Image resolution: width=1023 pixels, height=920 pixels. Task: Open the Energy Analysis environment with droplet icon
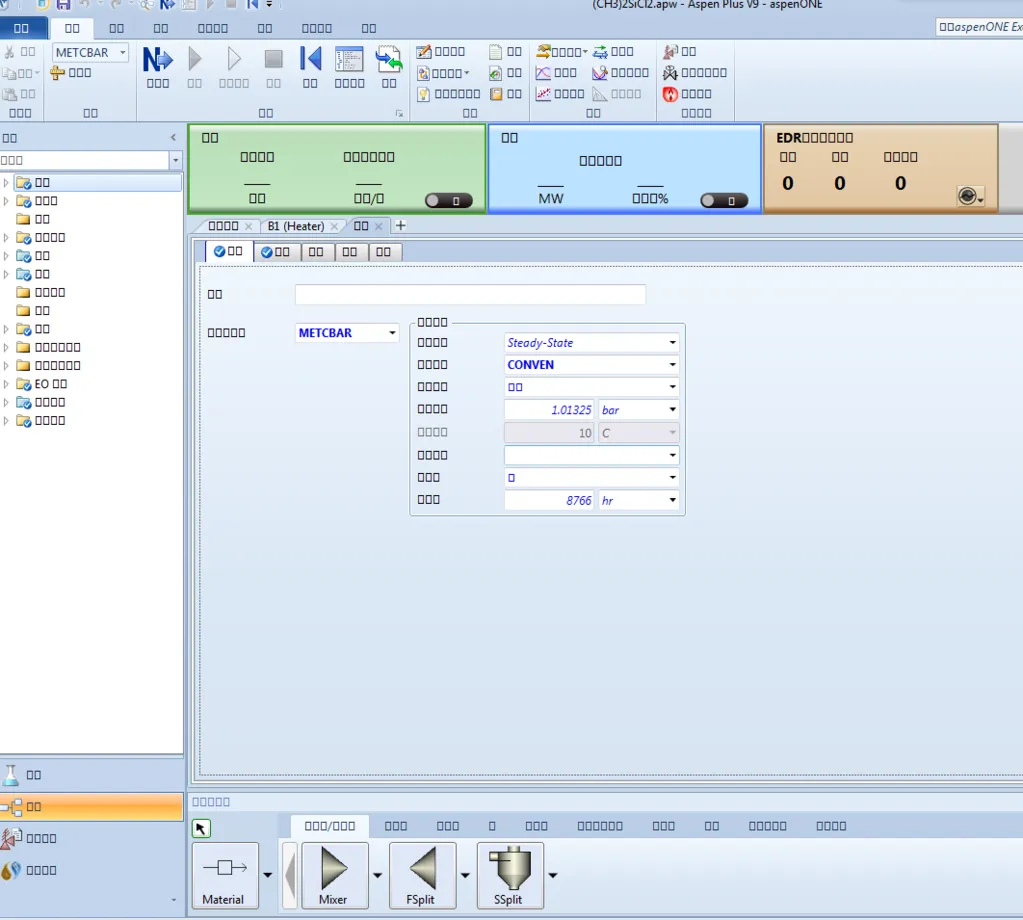pyautogui.click(x=91, y=870)
